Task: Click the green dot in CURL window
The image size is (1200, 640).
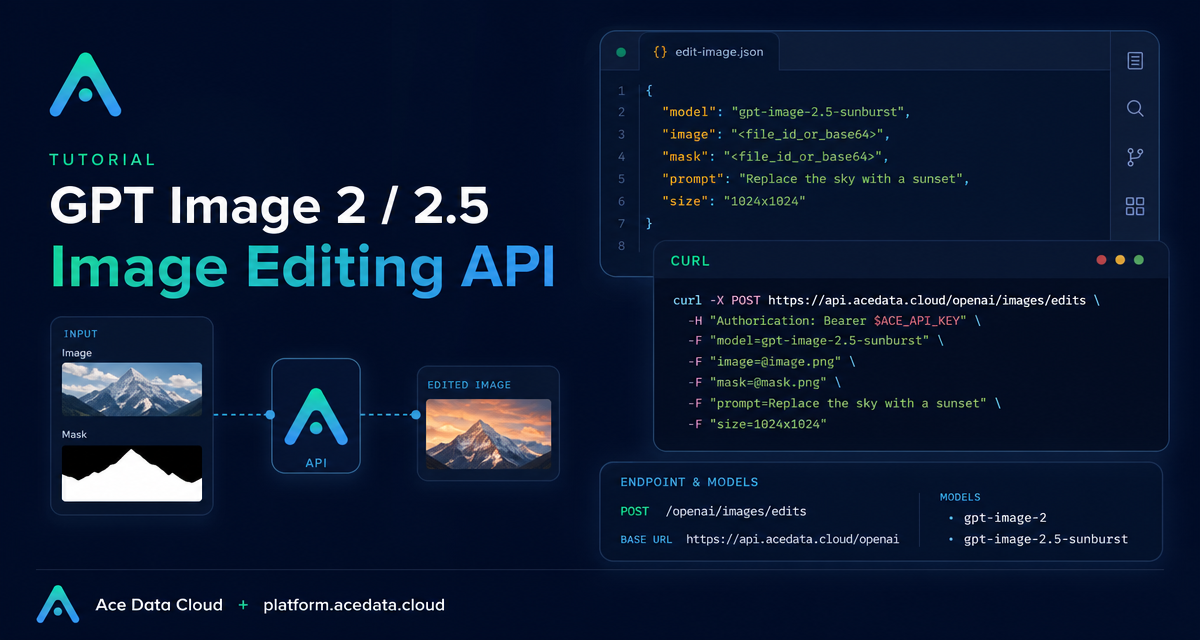Action: pyautogui.click(x=1139, y=260)
